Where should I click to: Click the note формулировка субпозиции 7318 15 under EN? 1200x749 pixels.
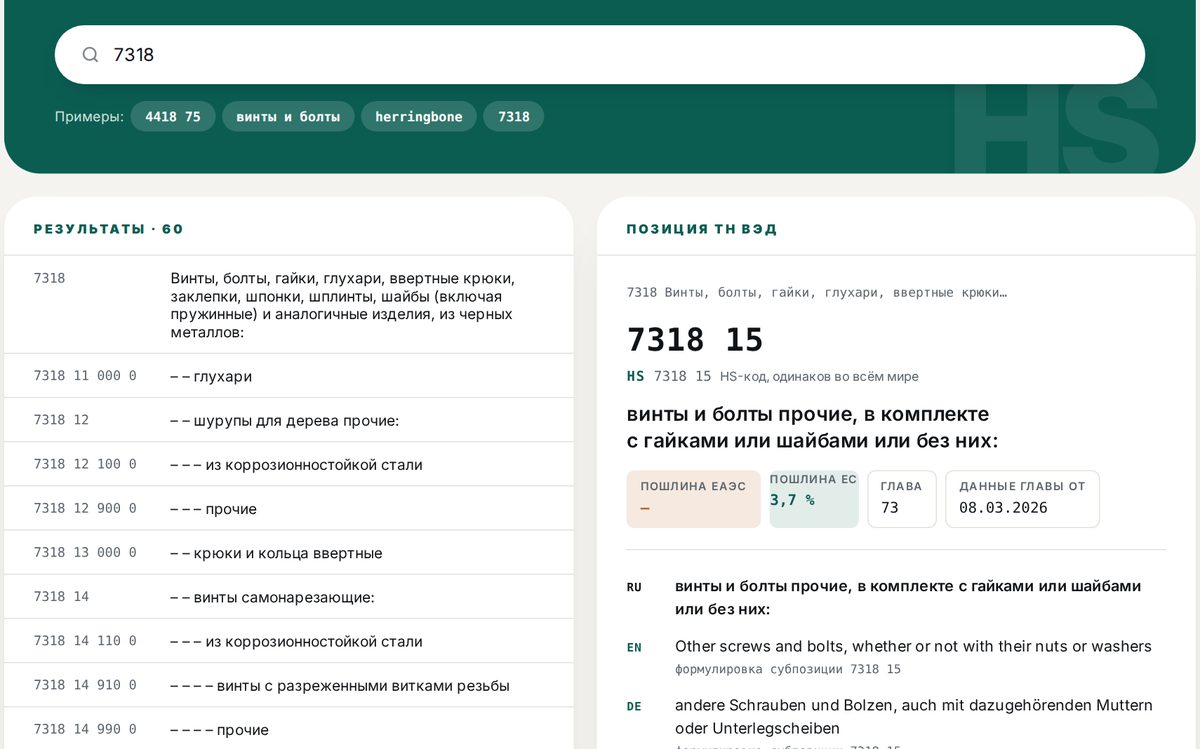(x=788, y=669)
